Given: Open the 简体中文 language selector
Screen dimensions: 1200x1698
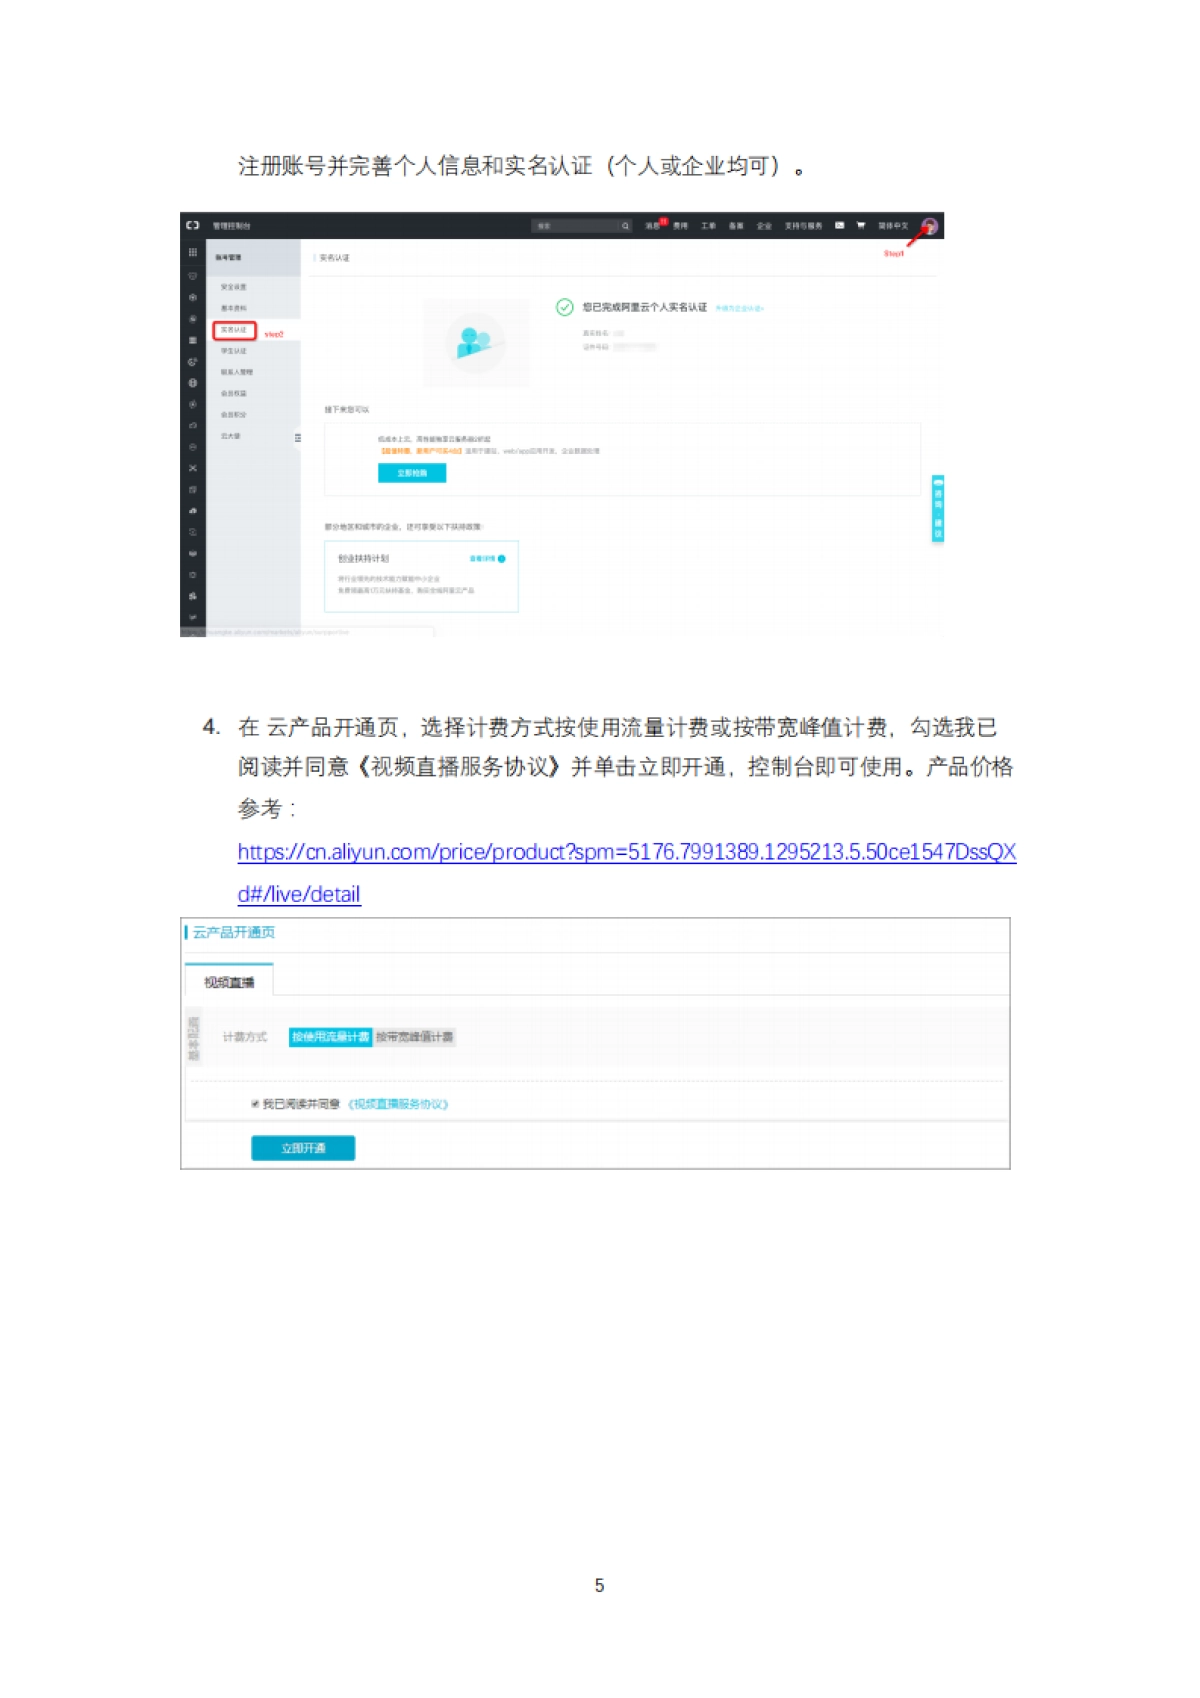Looking at the screenshot, I should (x=893, y=226).
